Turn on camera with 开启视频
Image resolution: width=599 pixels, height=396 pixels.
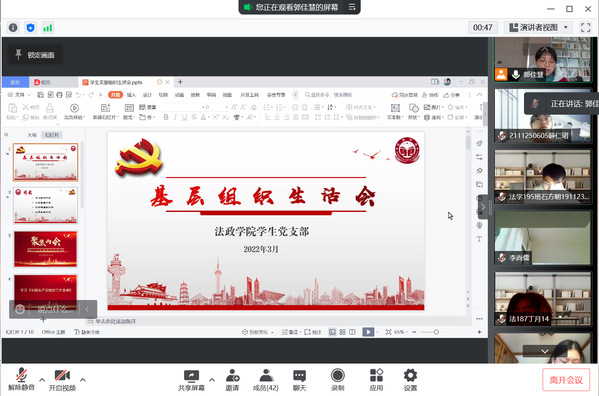pyautogui.click(x=62, y=380)
